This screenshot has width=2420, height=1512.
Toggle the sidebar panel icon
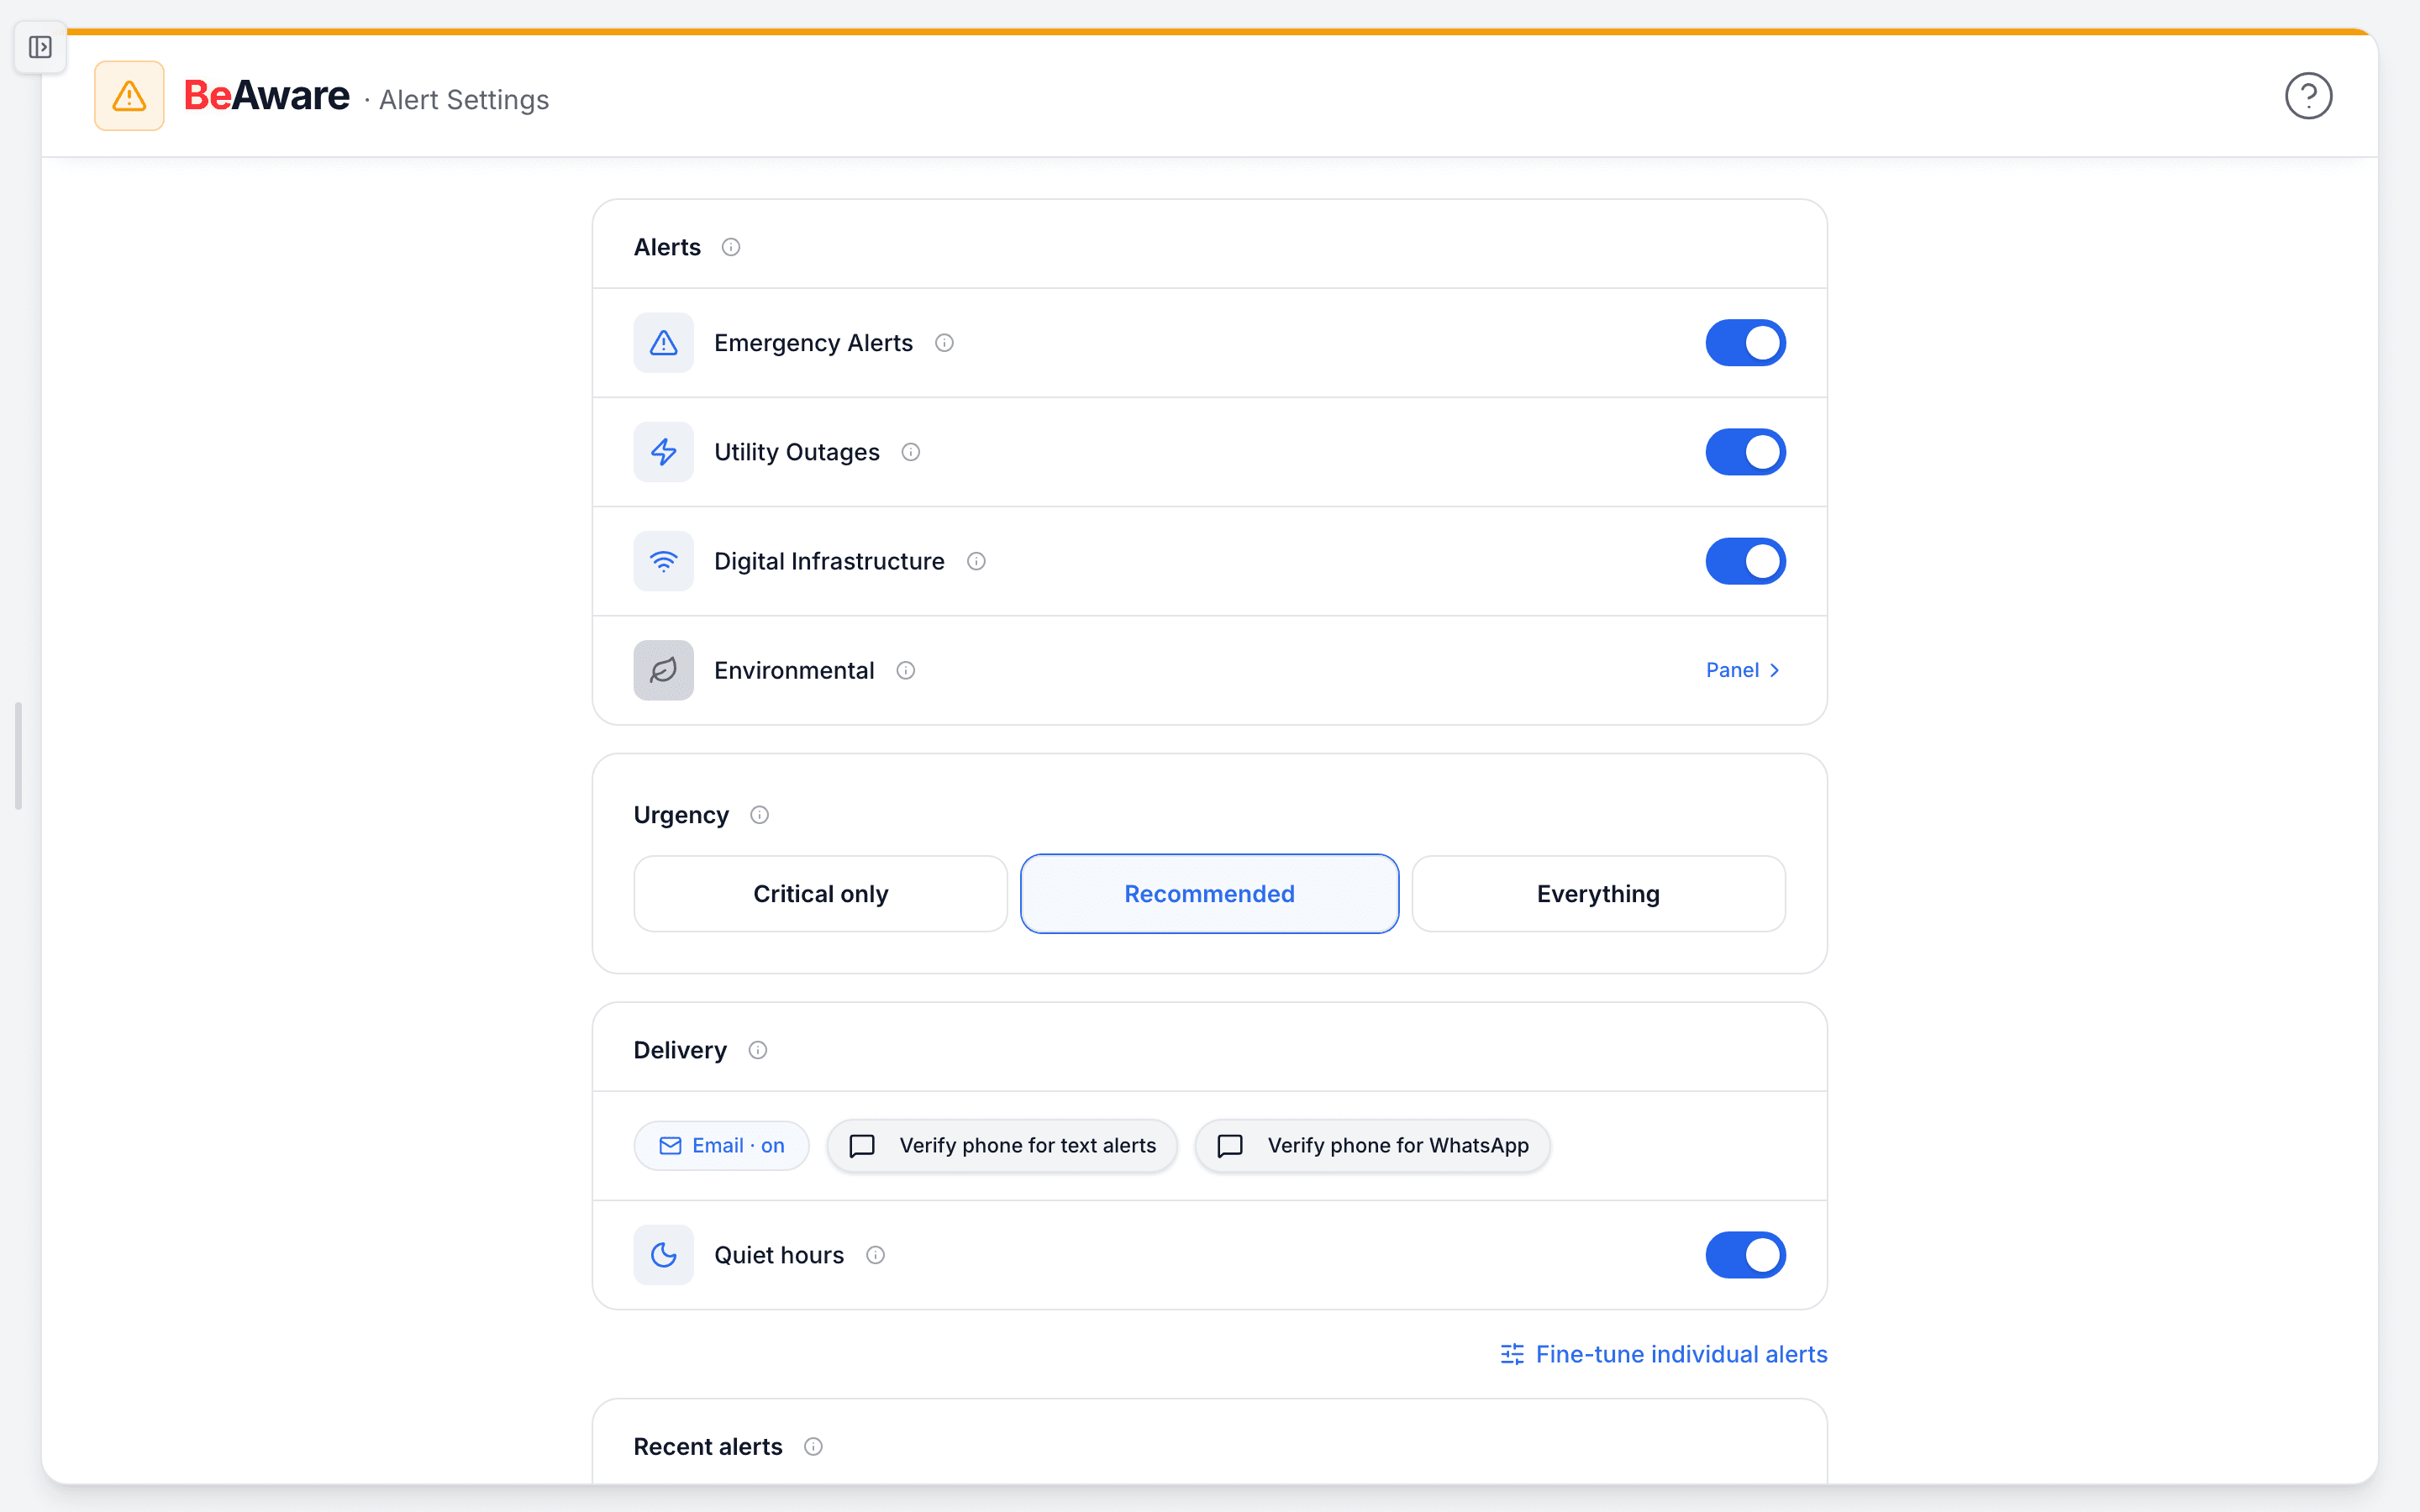pos(40,47)
